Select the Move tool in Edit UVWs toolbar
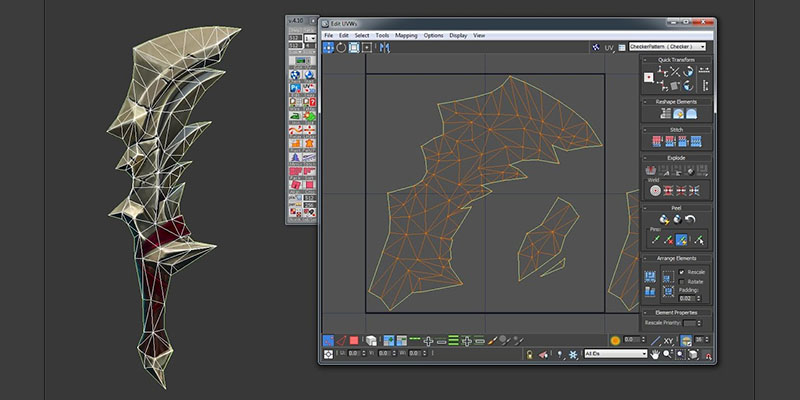The width and height of the screenshot is (800, 400). (x=328, y=47)
